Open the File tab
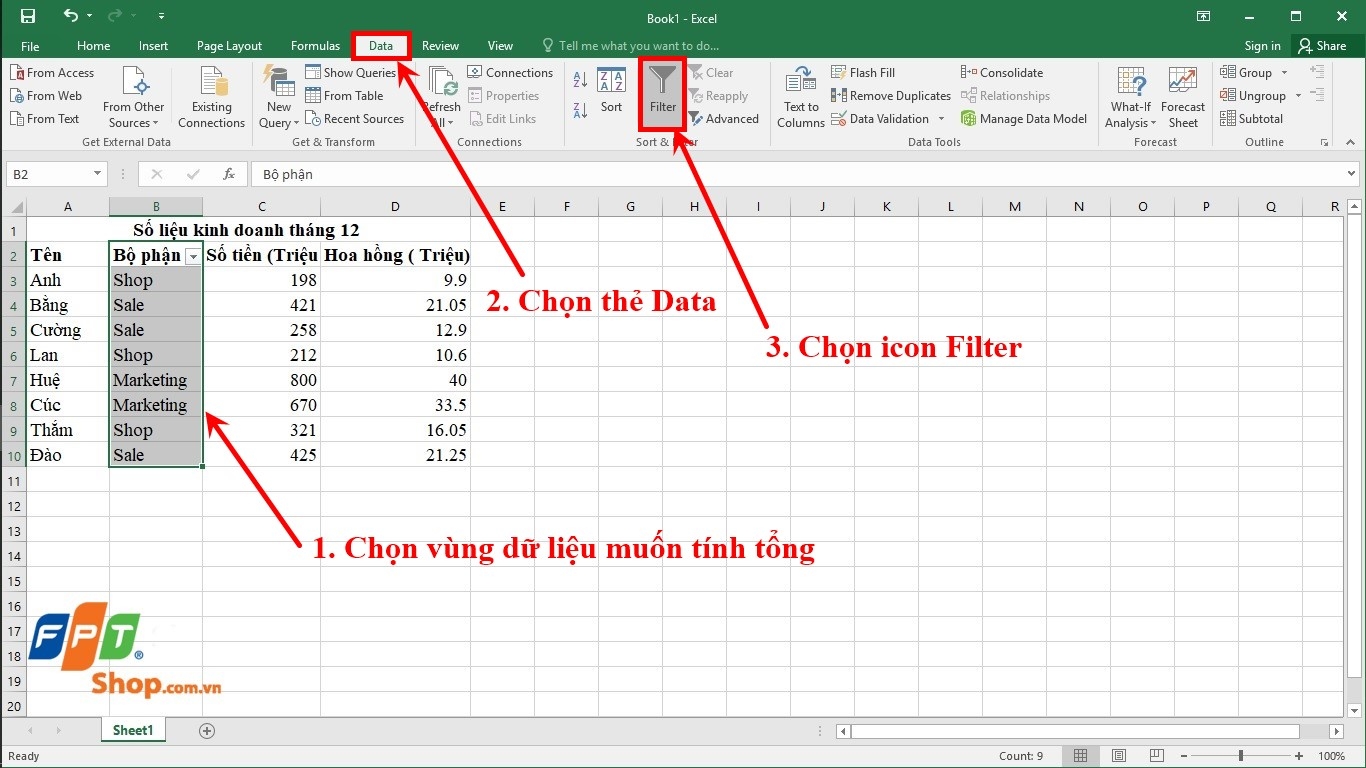The width and height of the screenshot is (1366, 768). point(30,46)
